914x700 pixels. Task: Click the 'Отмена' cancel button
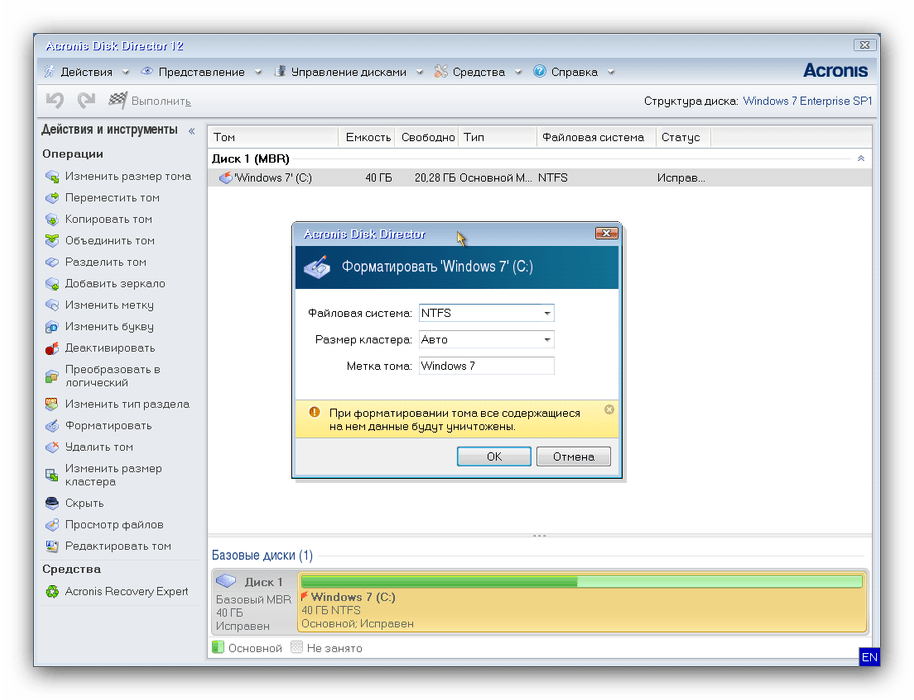[573, 457]
